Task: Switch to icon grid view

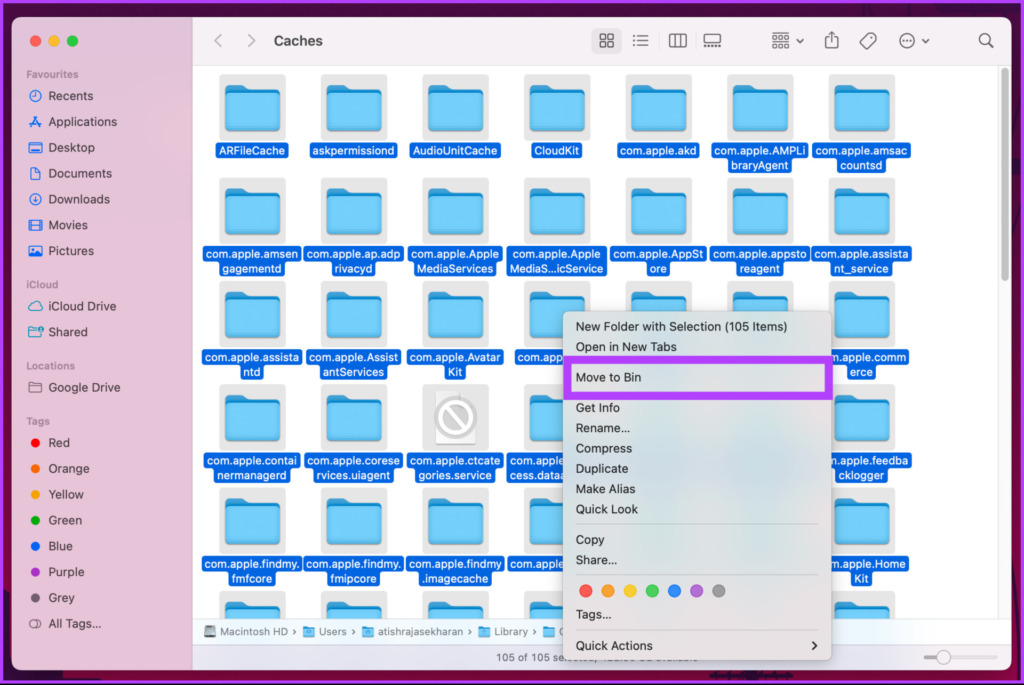Action: point(606,41)
